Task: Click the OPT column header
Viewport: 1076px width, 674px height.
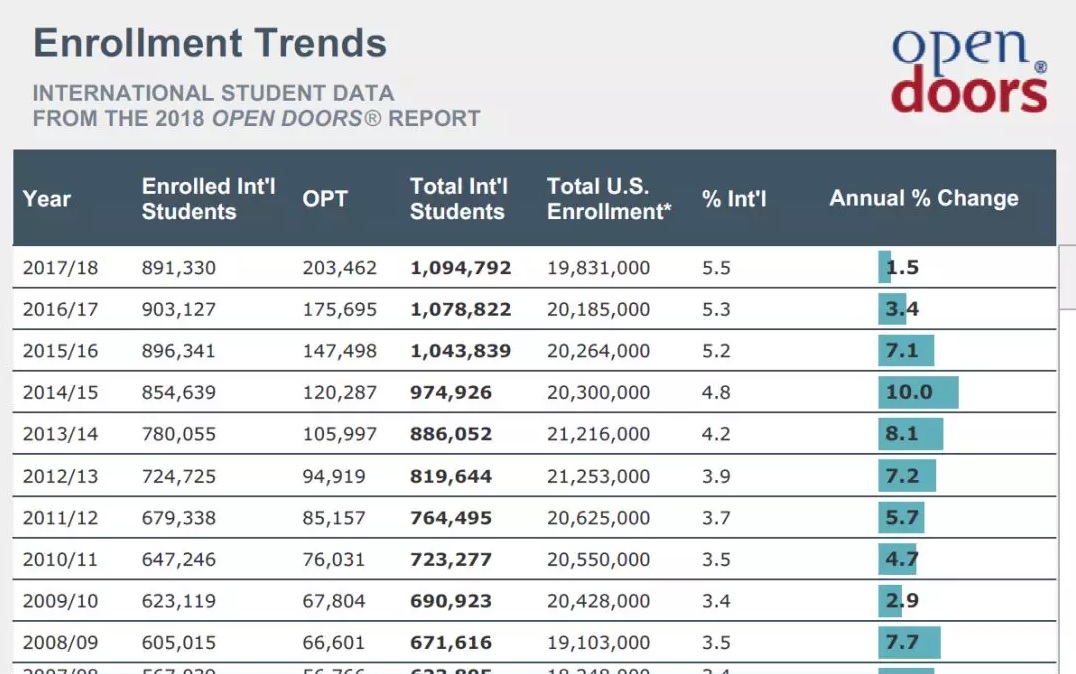Action: [325, 199]
